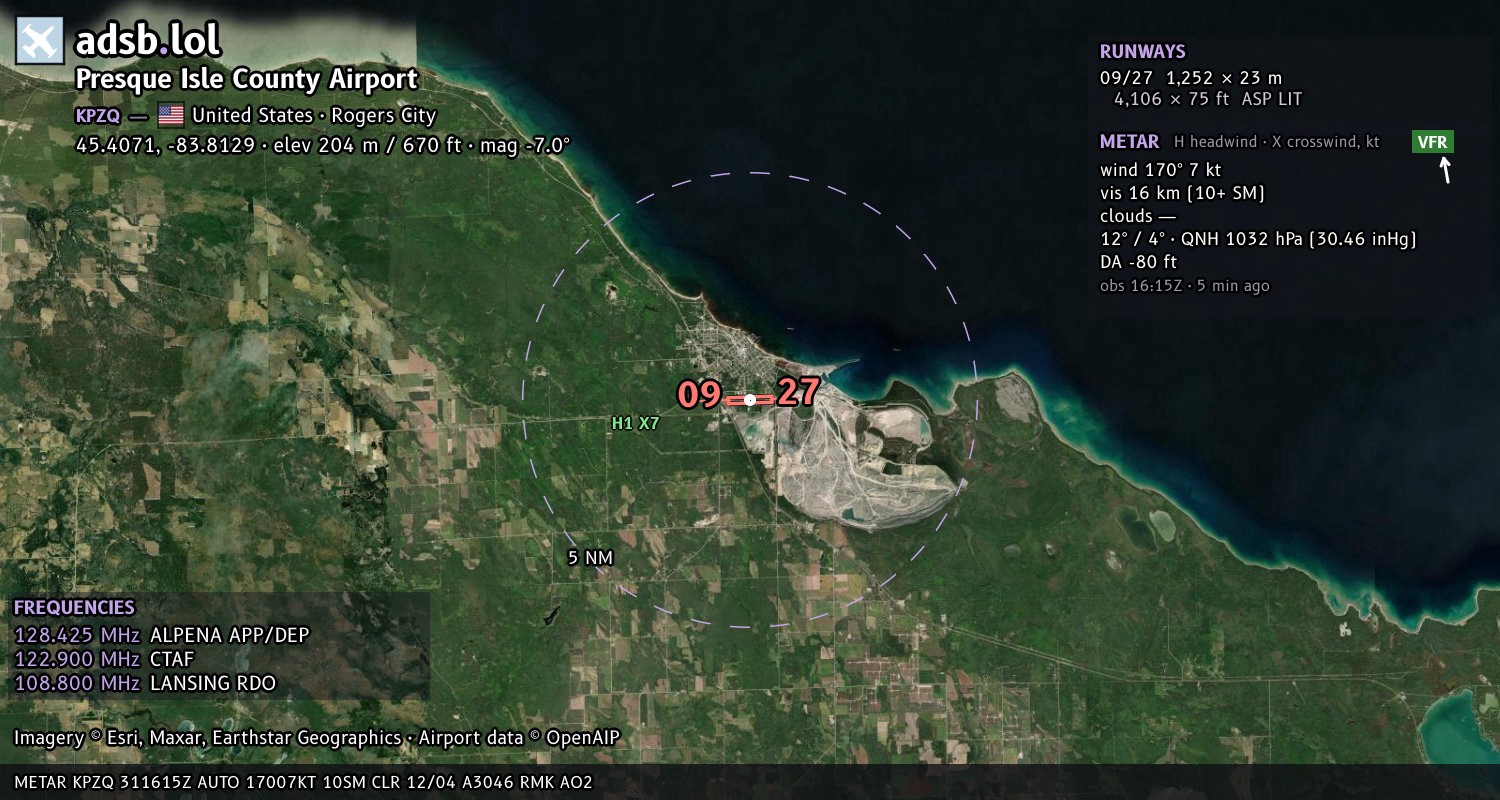Image resolution: width=1500 pixels, height=800 pixels.
Task: Click the 122.900 MHz CTAF frequency
Action: 104,659
